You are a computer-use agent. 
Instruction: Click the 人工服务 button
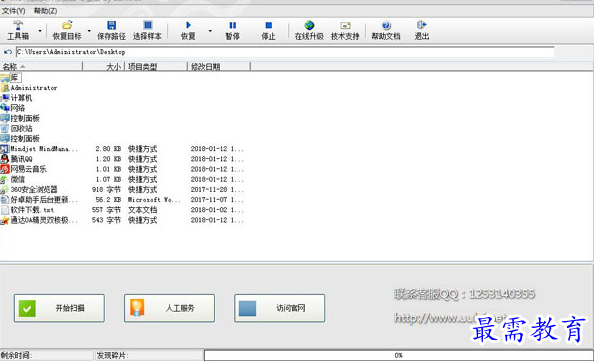169,308
